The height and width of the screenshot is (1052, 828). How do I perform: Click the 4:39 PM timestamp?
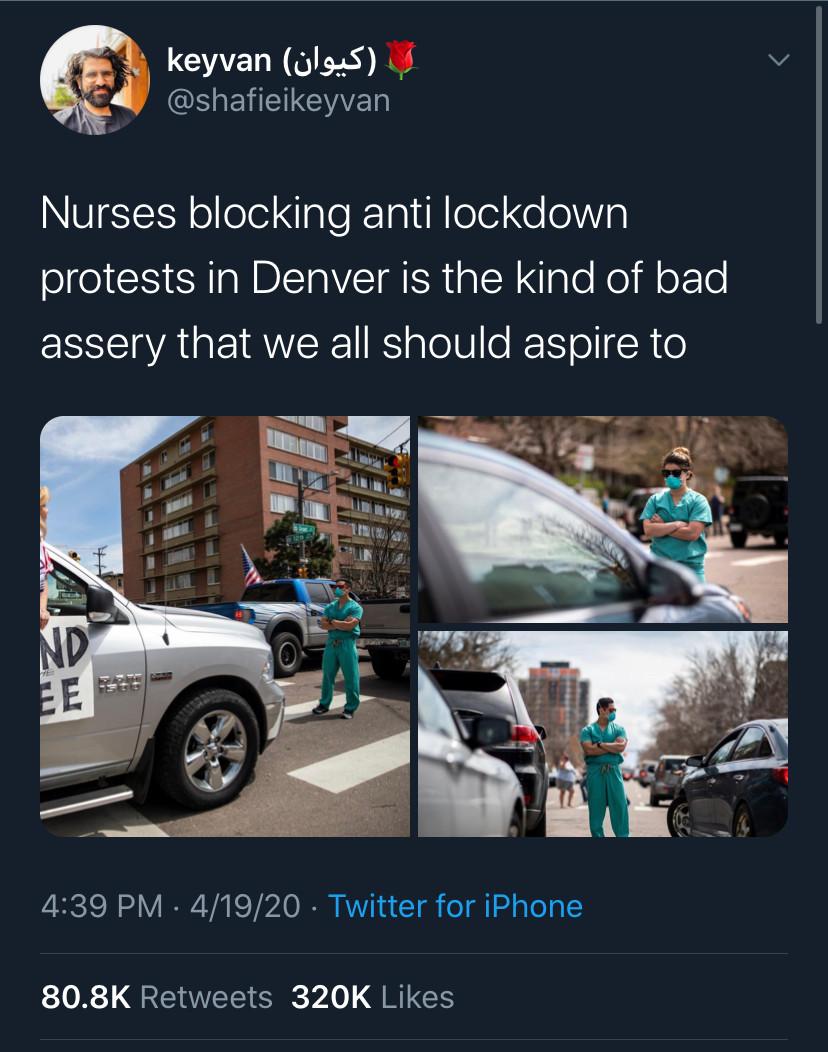click(101, 906)
